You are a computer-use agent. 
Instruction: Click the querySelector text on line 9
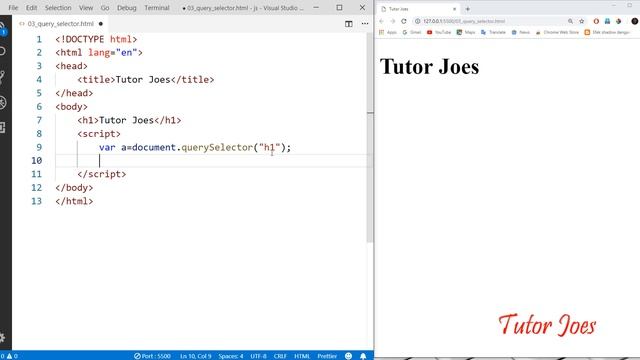point(217,147)
